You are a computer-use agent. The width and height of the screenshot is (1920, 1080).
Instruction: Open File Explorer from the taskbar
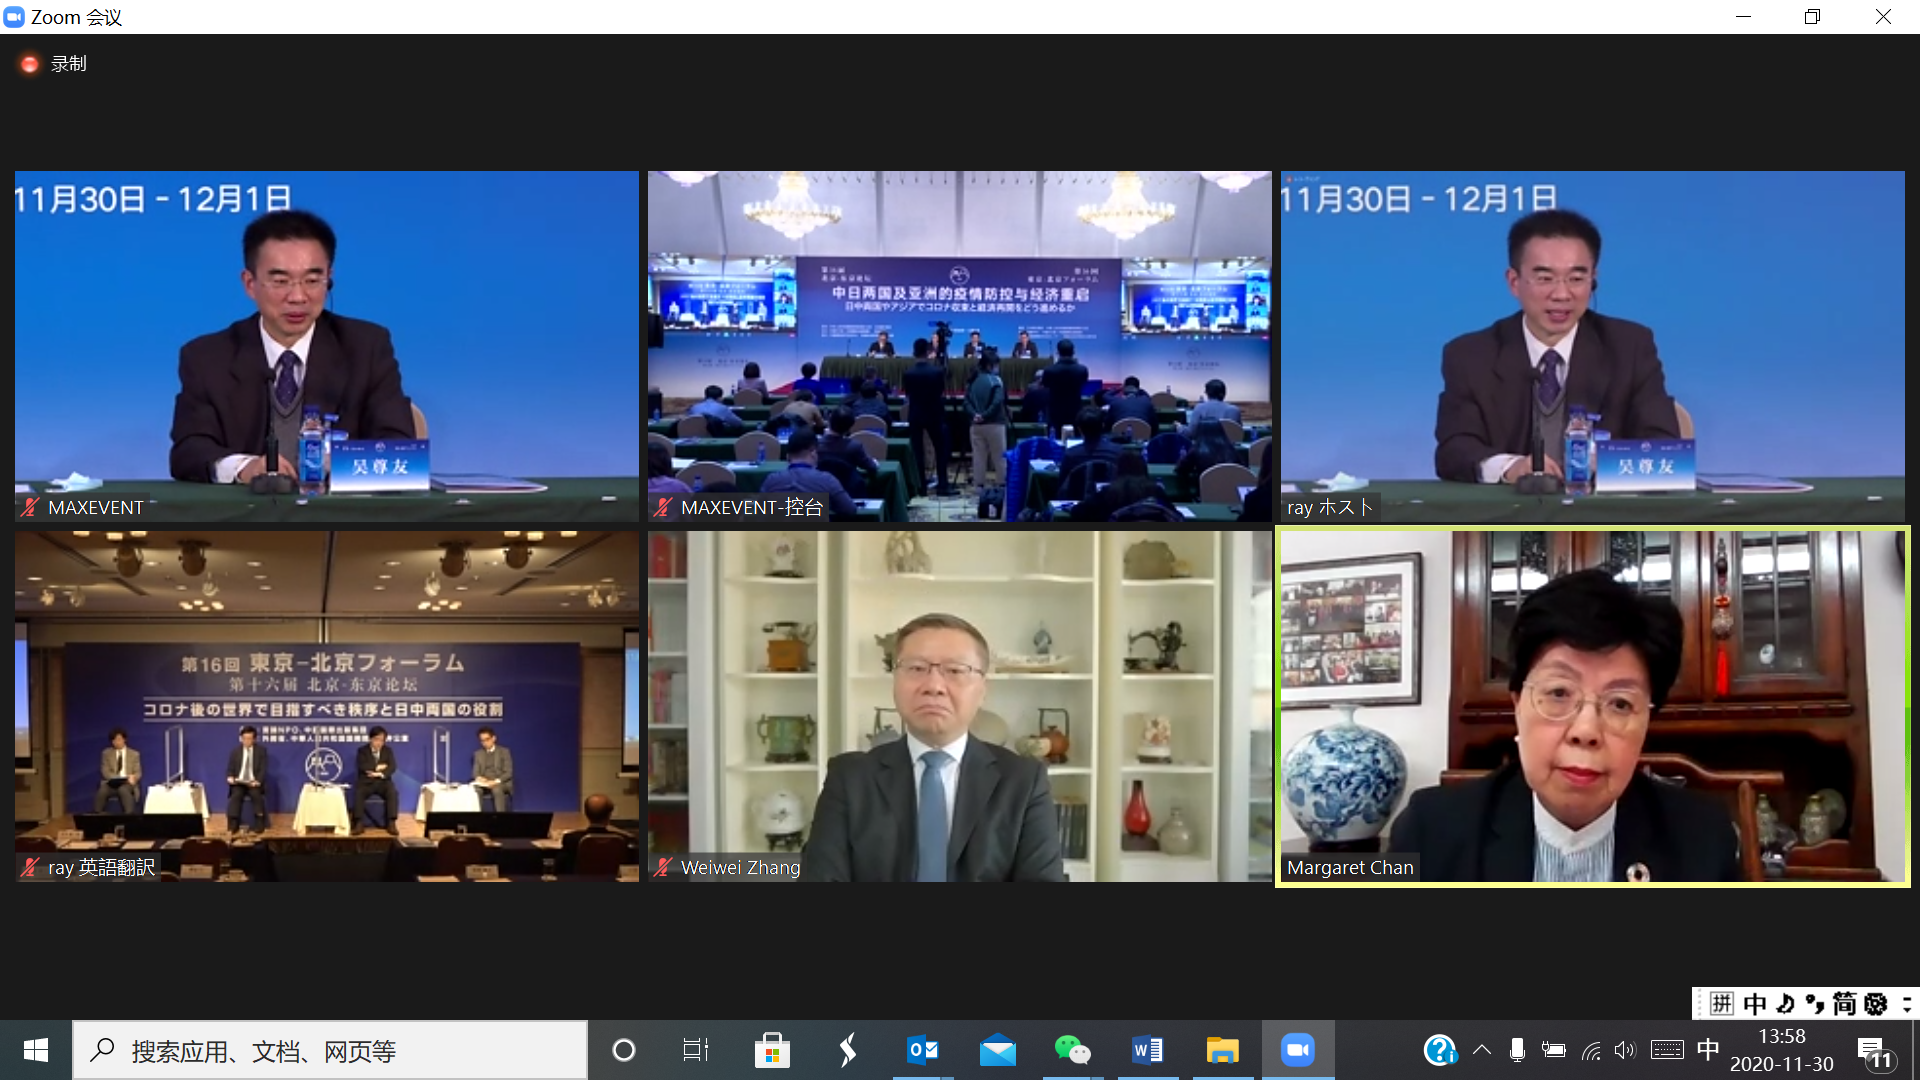[x=1222, y=1050]
